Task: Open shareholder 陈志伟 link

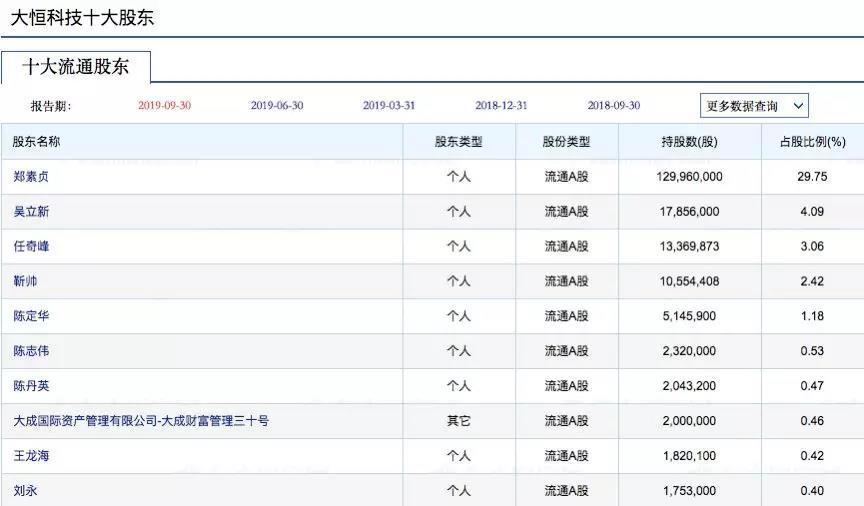Action: pyautogui.click(x=31, y=351)
